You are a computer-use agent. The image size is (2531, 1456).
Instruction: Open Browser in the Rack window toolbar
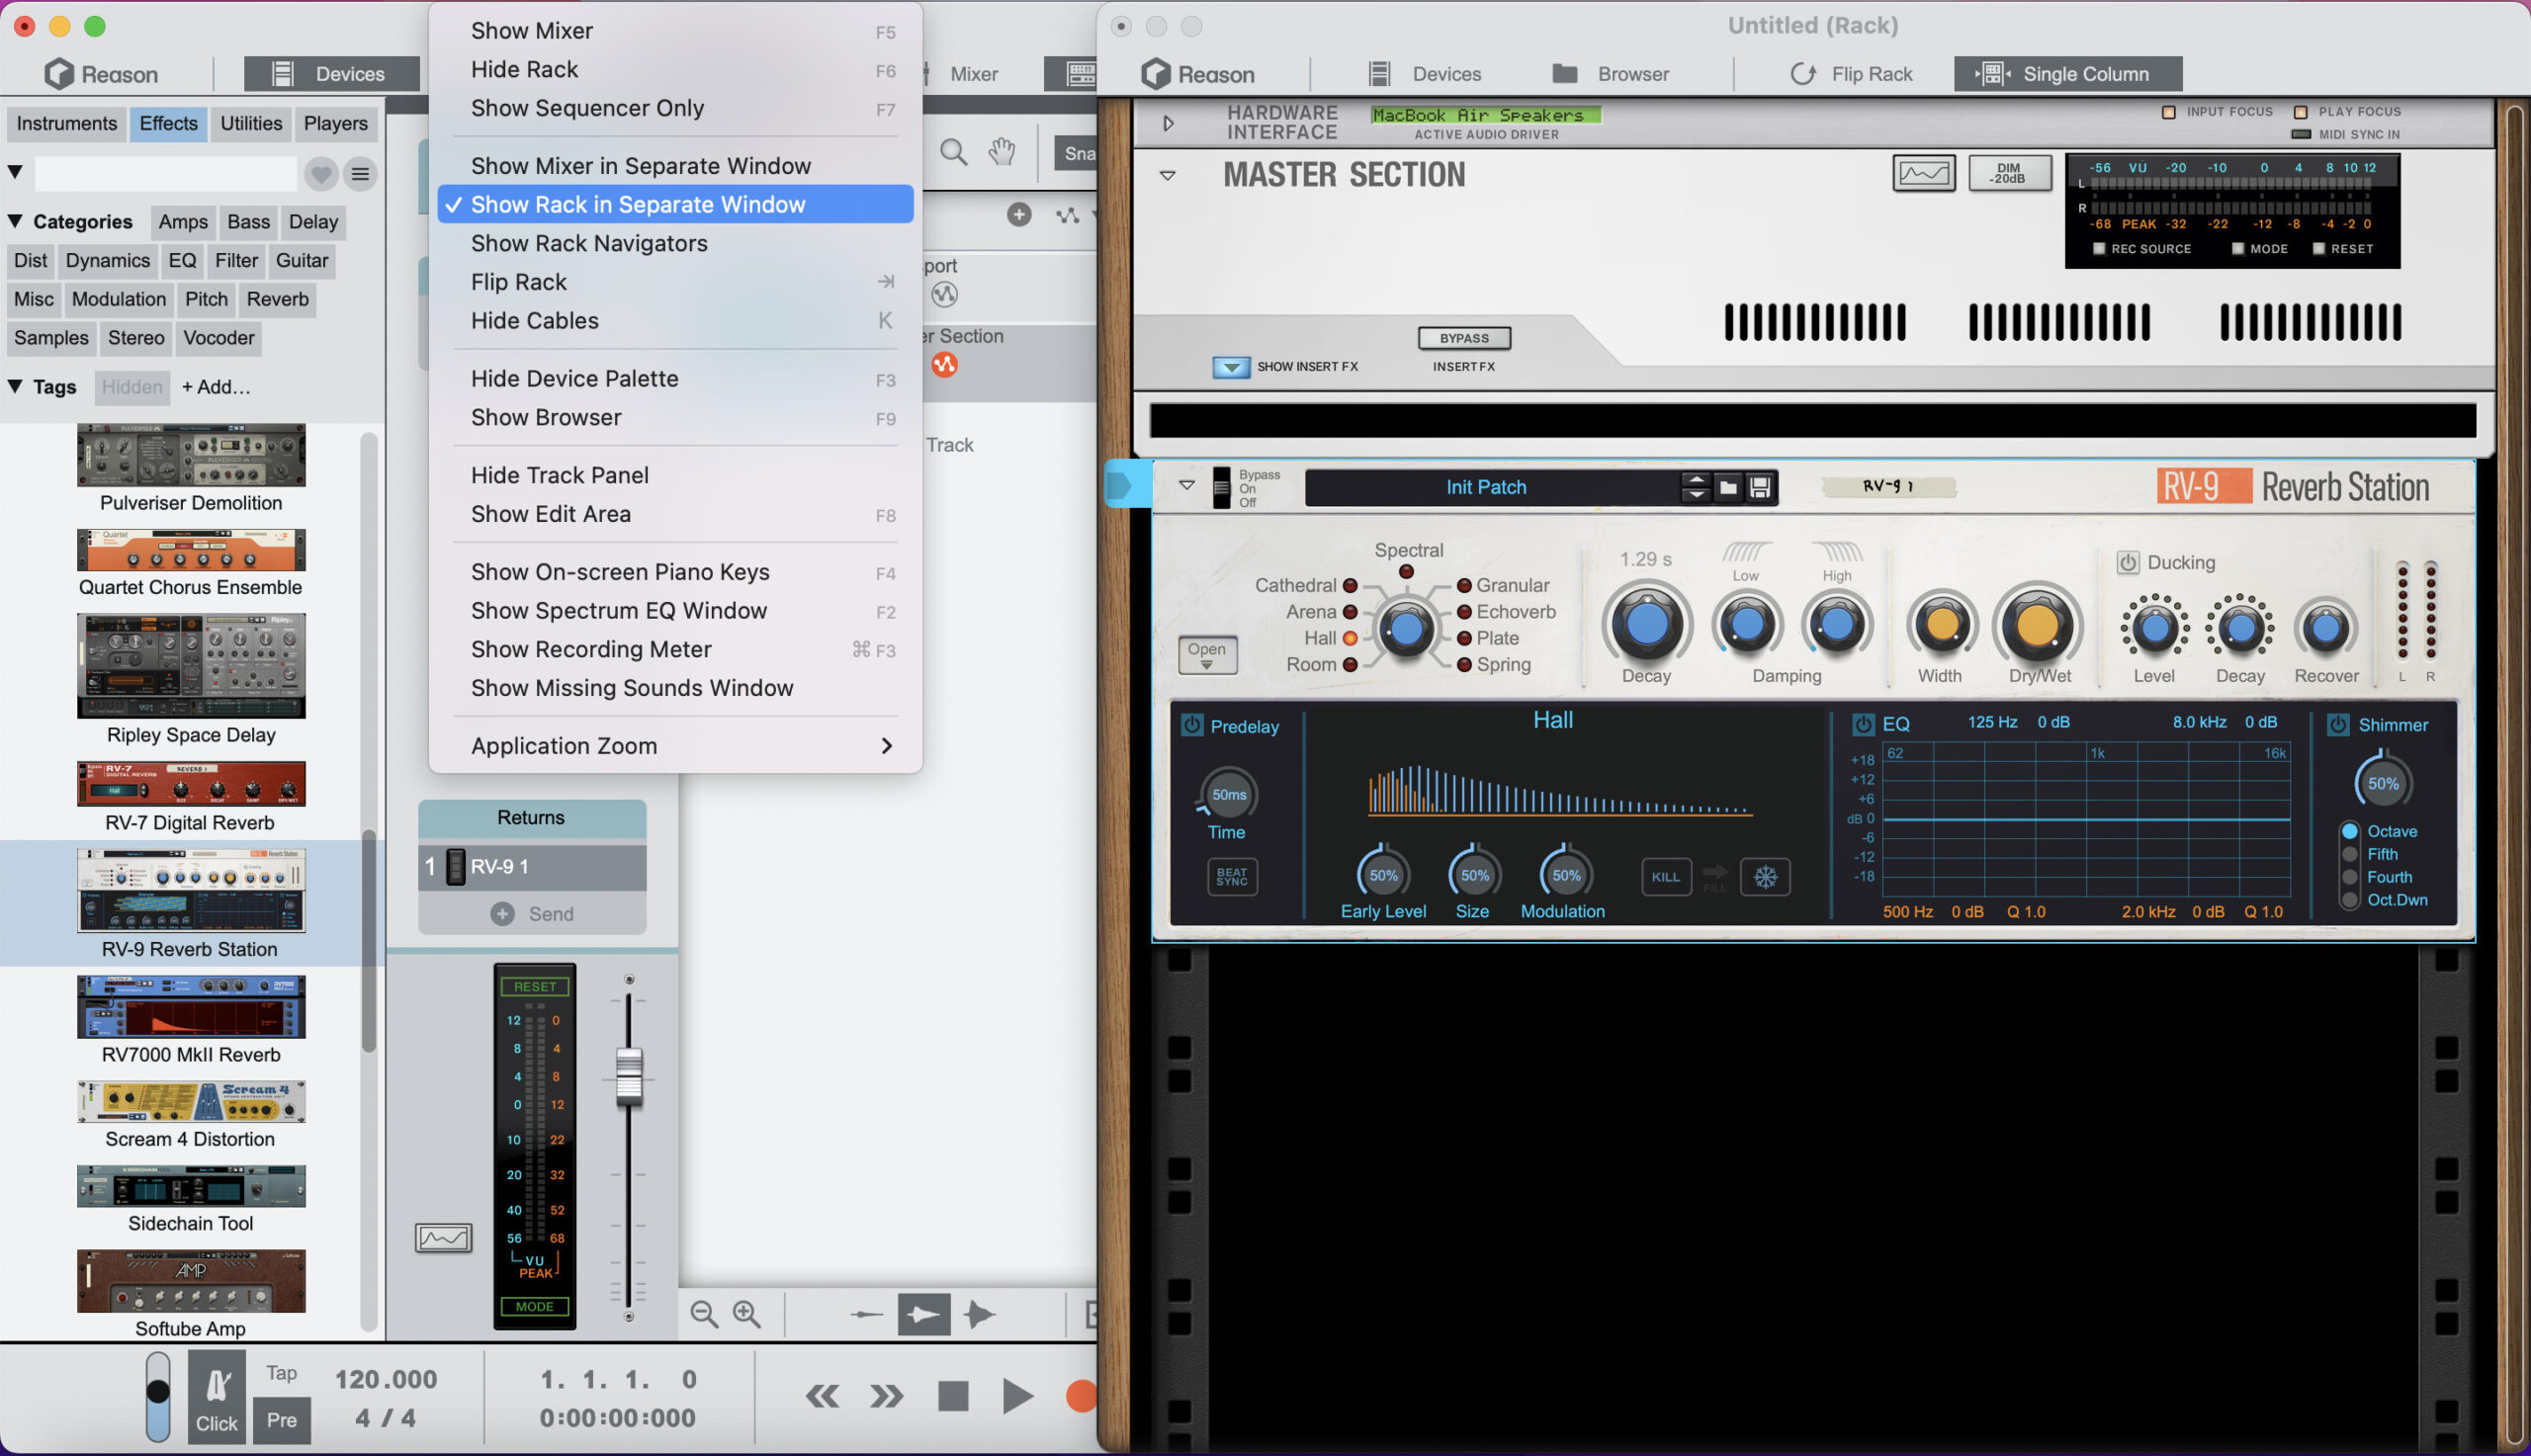pos(1610,73)
